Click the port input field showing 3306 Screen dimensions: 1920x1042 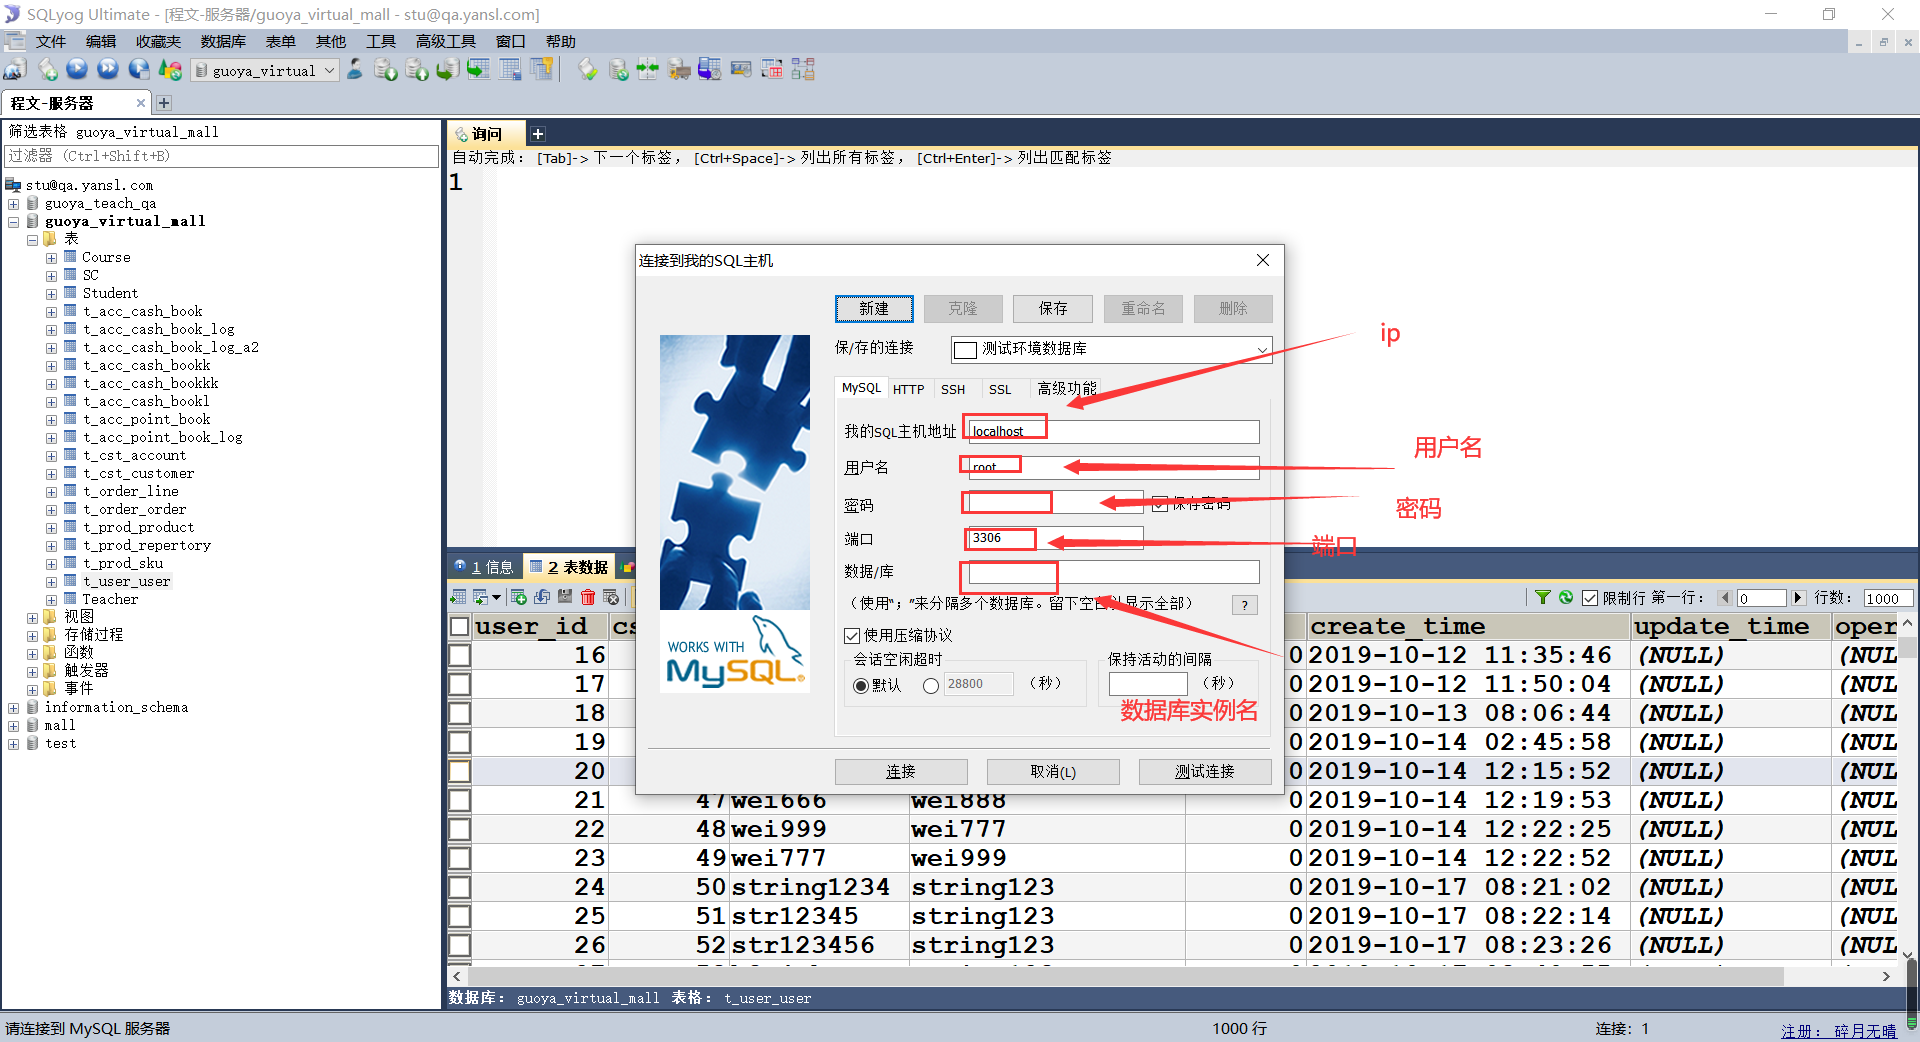pos(1055,538)
